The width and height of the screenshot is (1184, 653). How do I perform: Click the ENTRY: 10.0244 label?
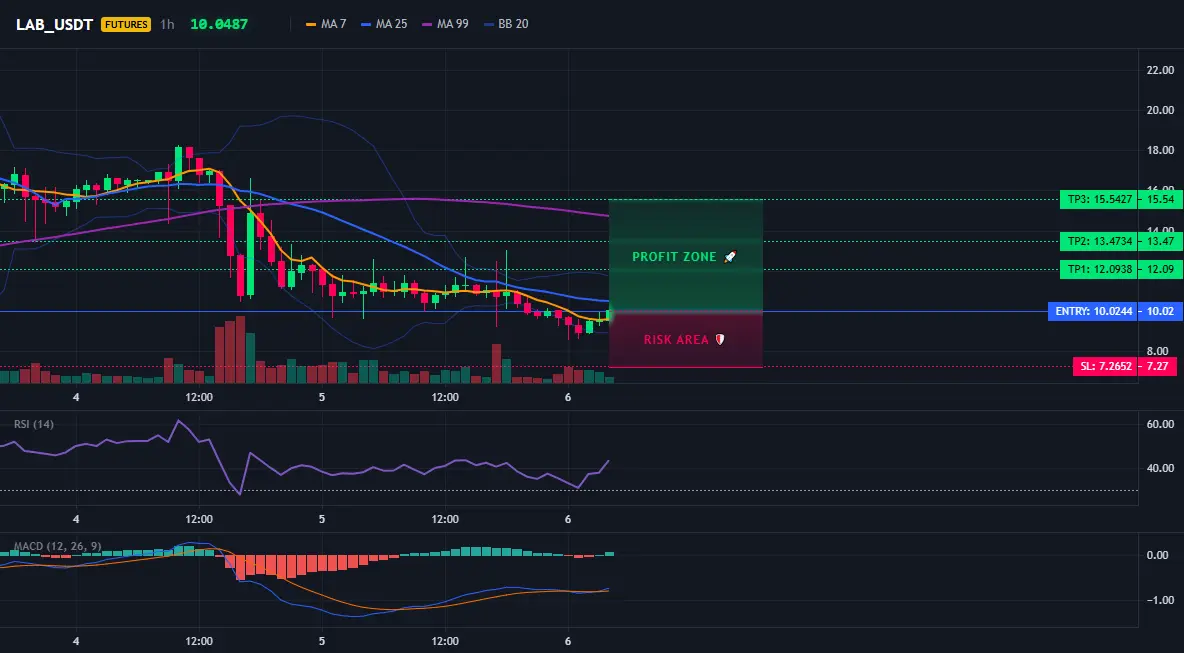pyautogui.click(x=1093, y=311)
